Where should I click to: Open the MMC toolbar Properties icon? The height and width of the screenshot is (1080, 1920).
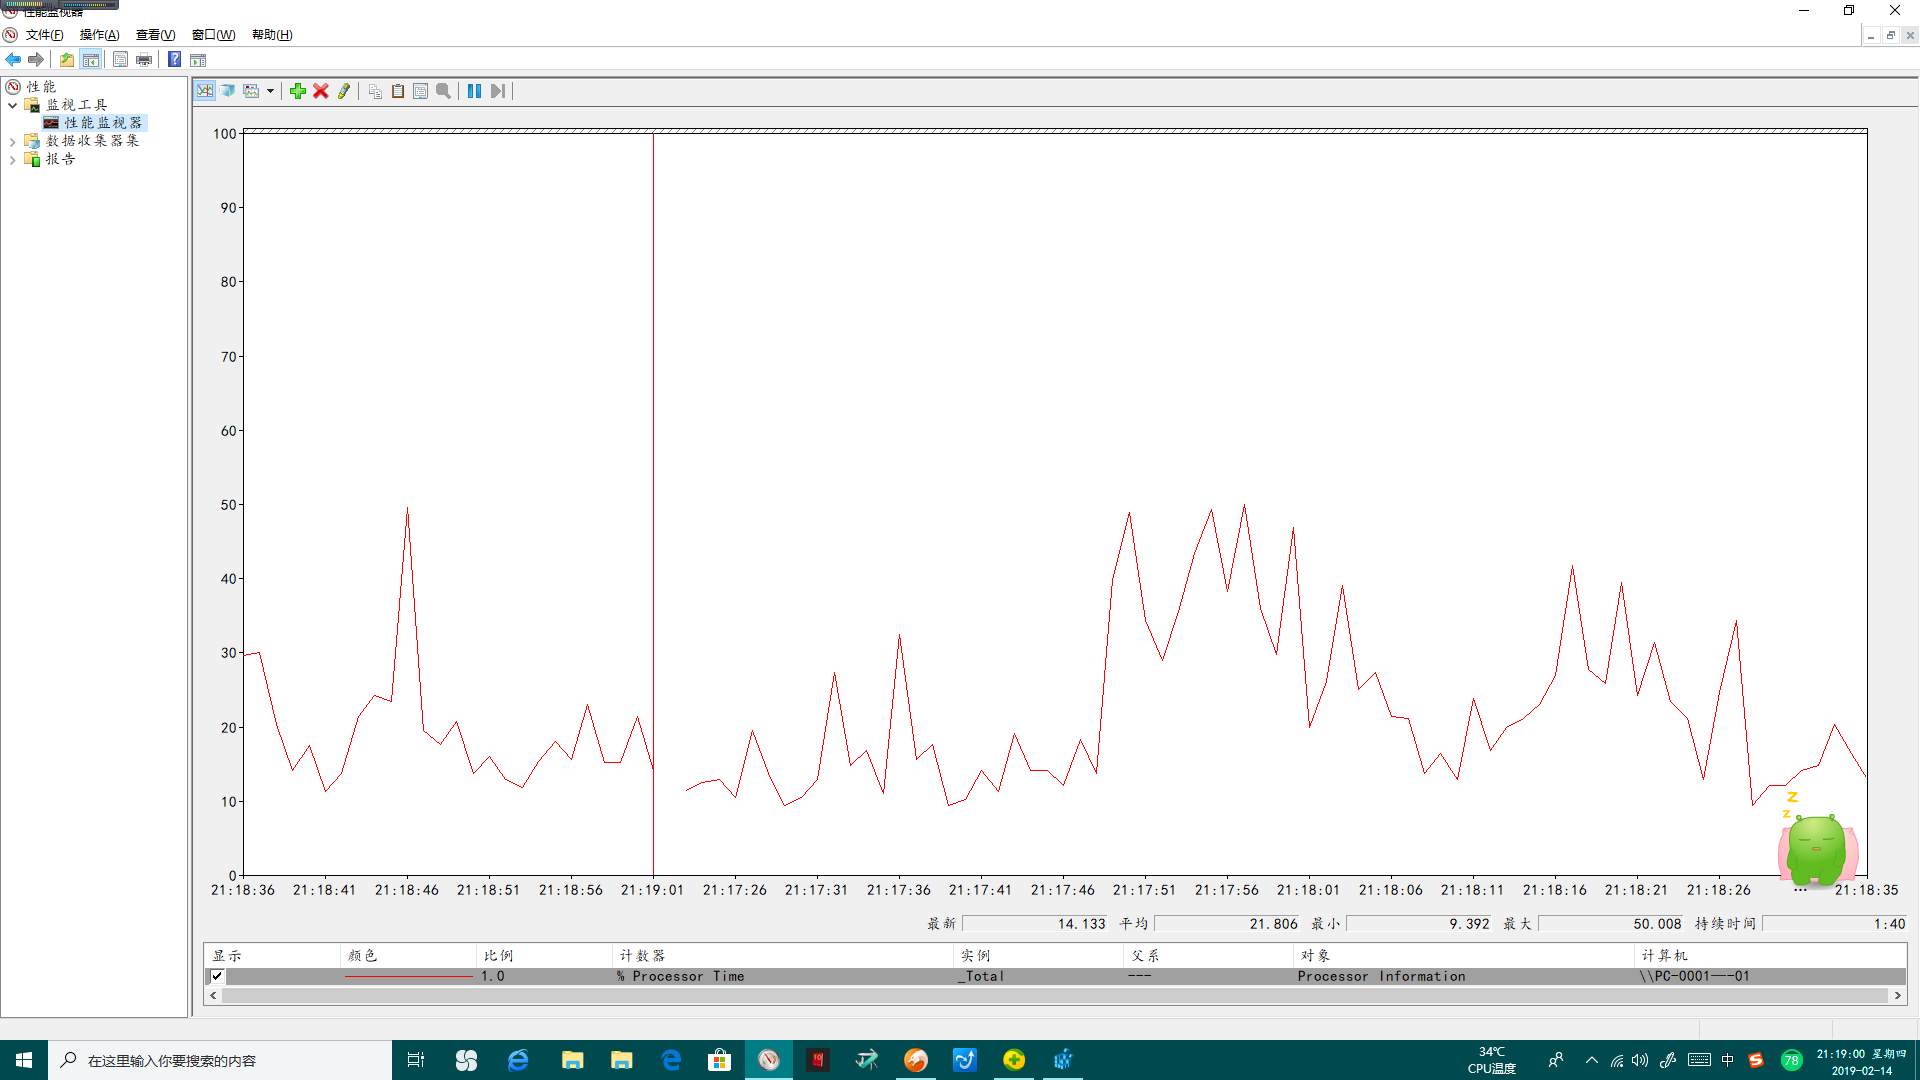tap(120, 60)
